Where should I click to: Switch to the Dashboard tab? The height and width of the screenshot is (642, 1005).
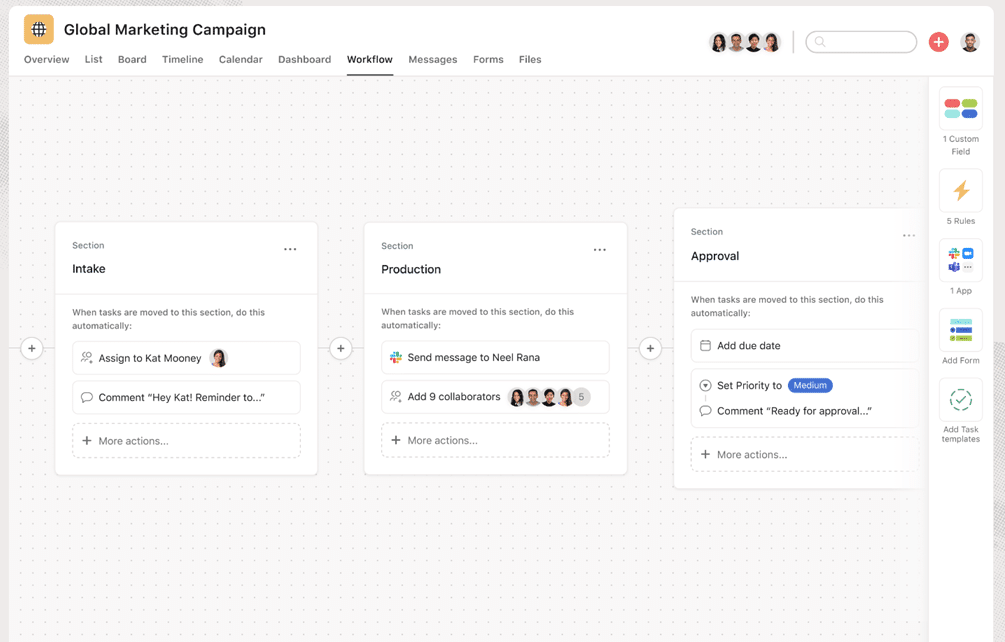tap(304, 60)
